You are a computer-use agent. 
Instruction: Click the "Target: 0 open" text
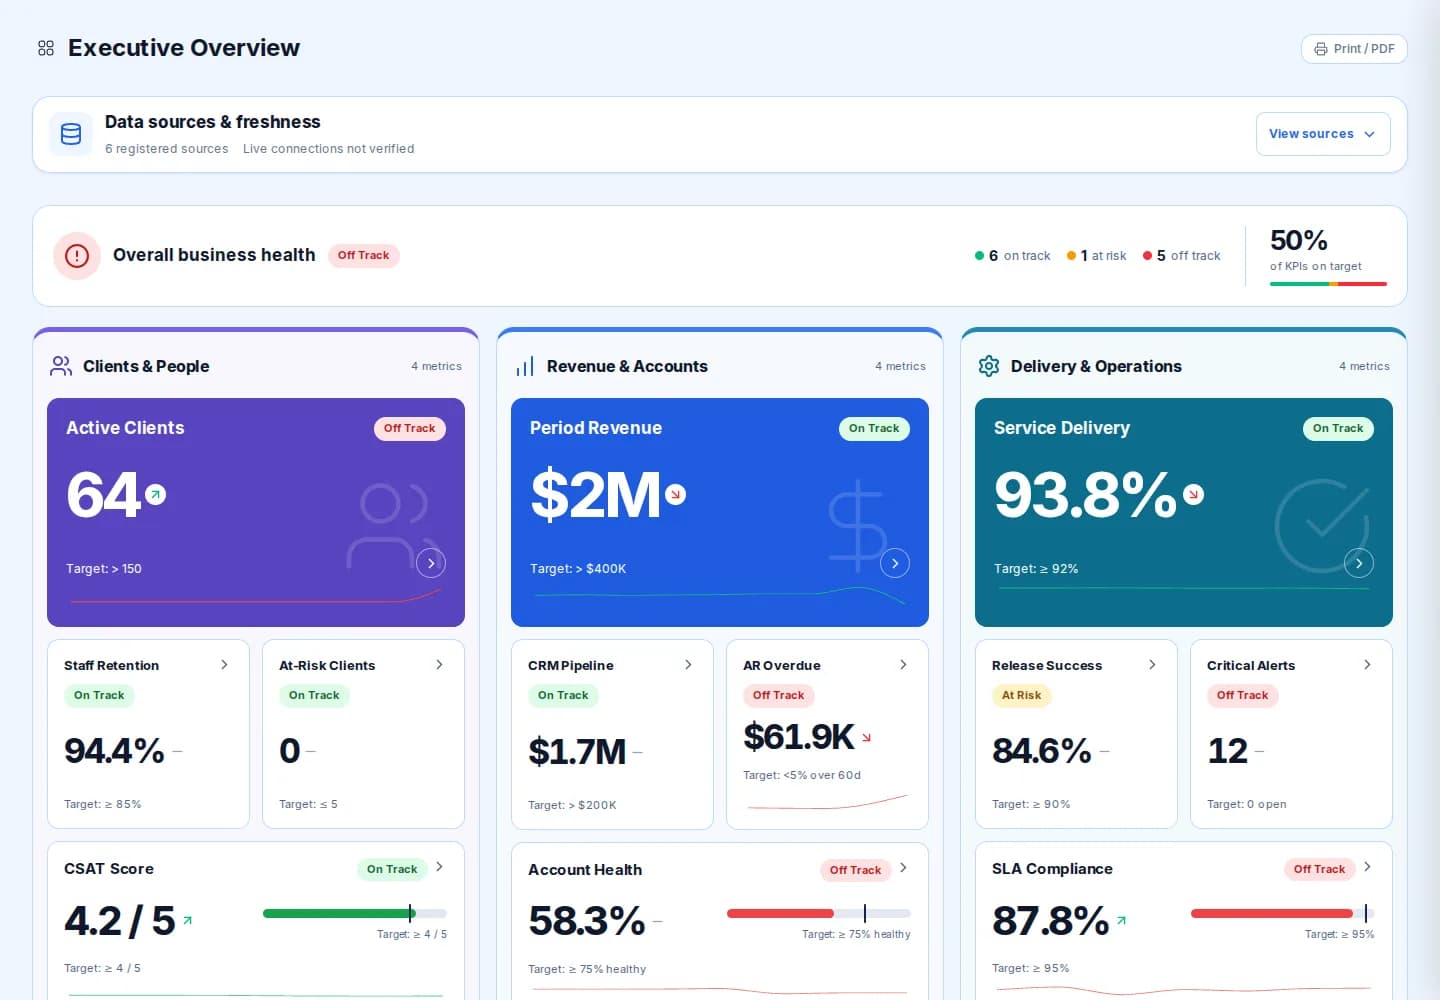click(1247, 804)
